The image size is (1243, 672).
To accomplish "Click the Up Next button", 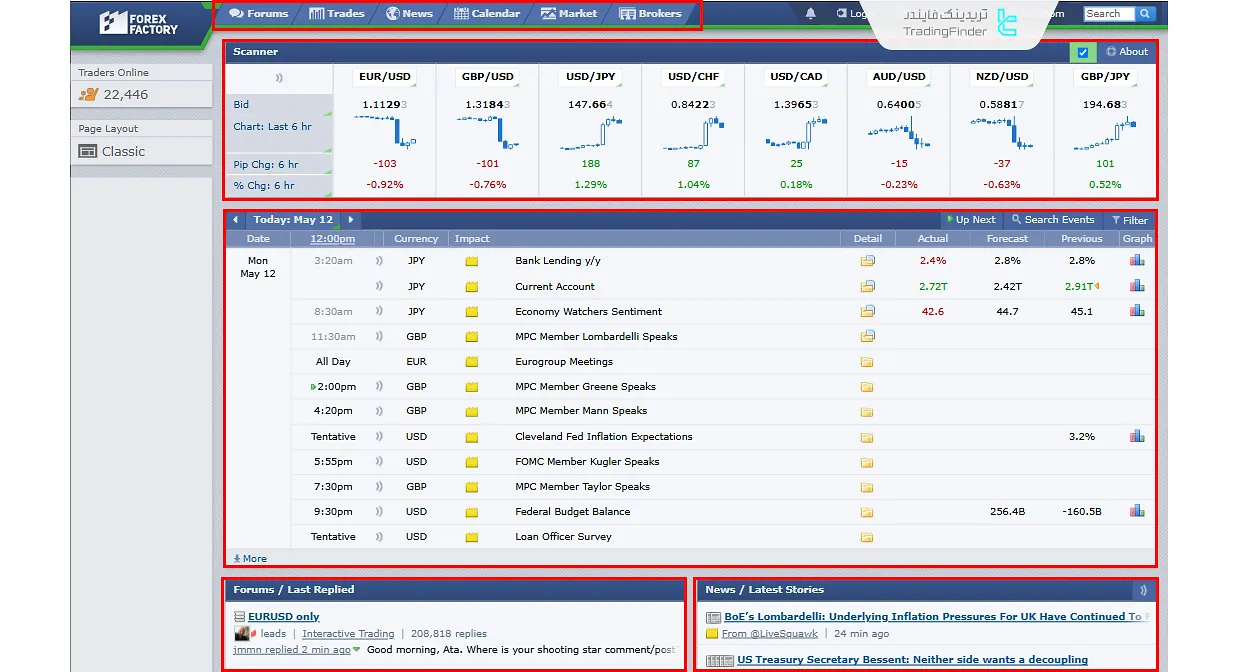I will point(970,220).
